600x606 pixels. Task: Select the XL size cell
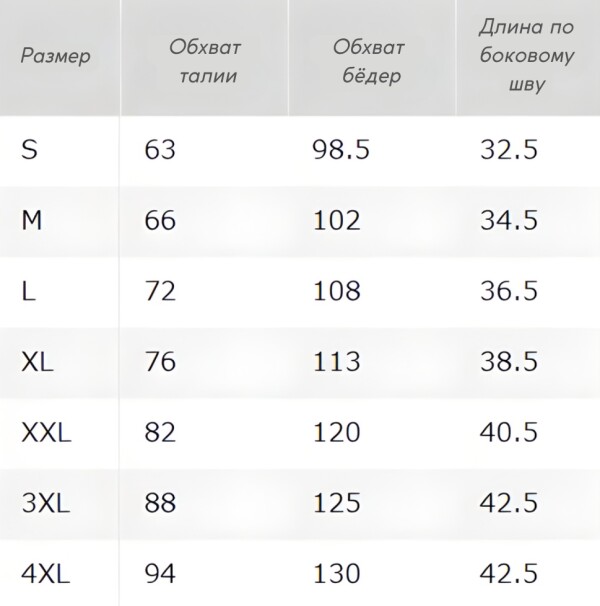click(x=38, y=362)
